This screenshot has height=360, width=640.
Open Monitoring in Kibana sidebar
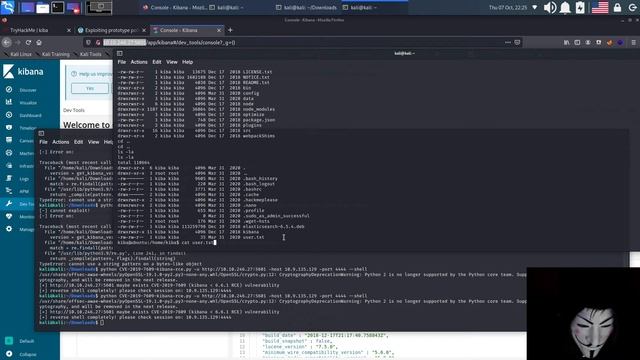pos(20,216)
